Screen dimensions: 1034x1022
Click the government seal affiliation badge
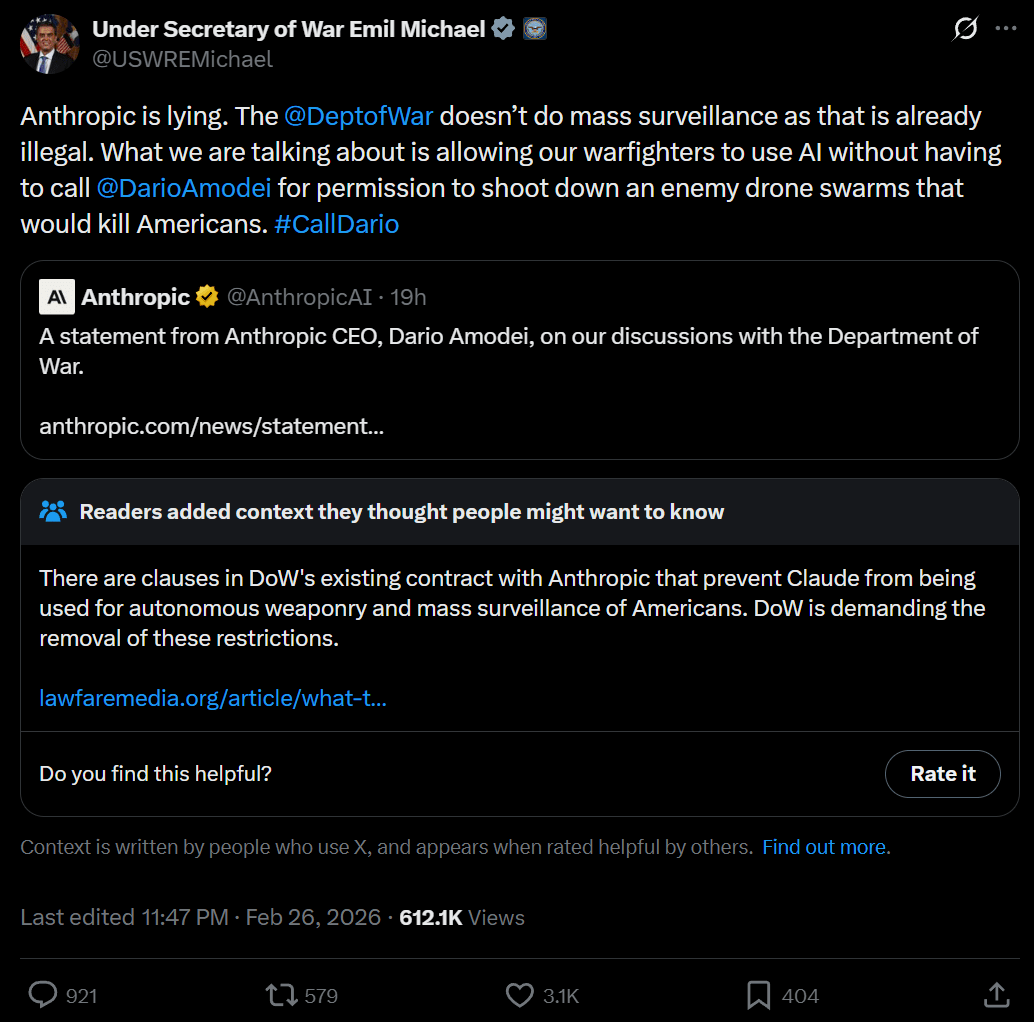coord(535,29)
